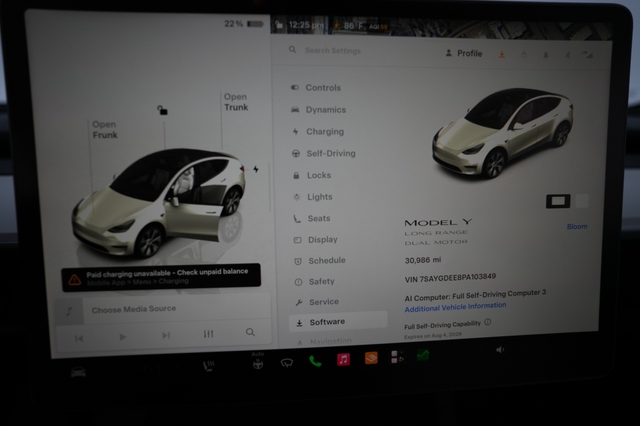Open the media equalizer icon
Viewport: 640px width, 426px height.
(208, 334)
